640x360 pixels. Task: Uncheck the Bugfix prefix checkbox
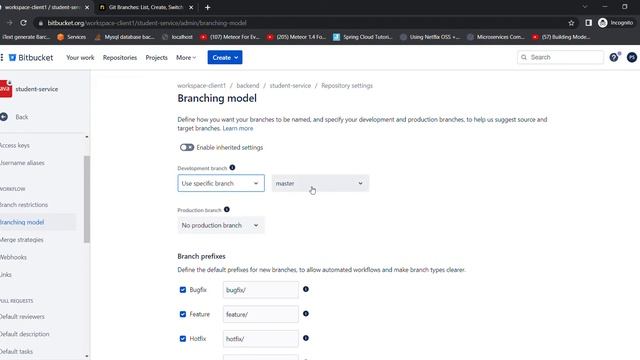(x=183, y=290)
